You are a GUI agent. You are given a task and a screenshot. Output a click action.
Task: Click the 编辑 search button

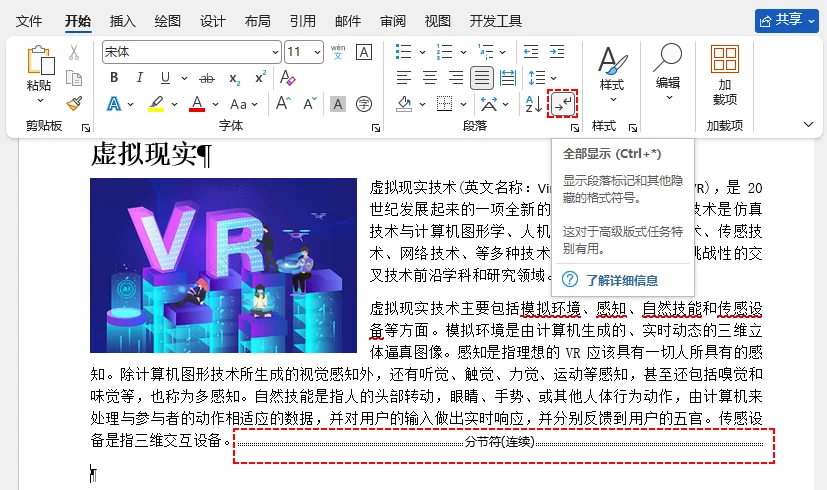tap(667, 72)
